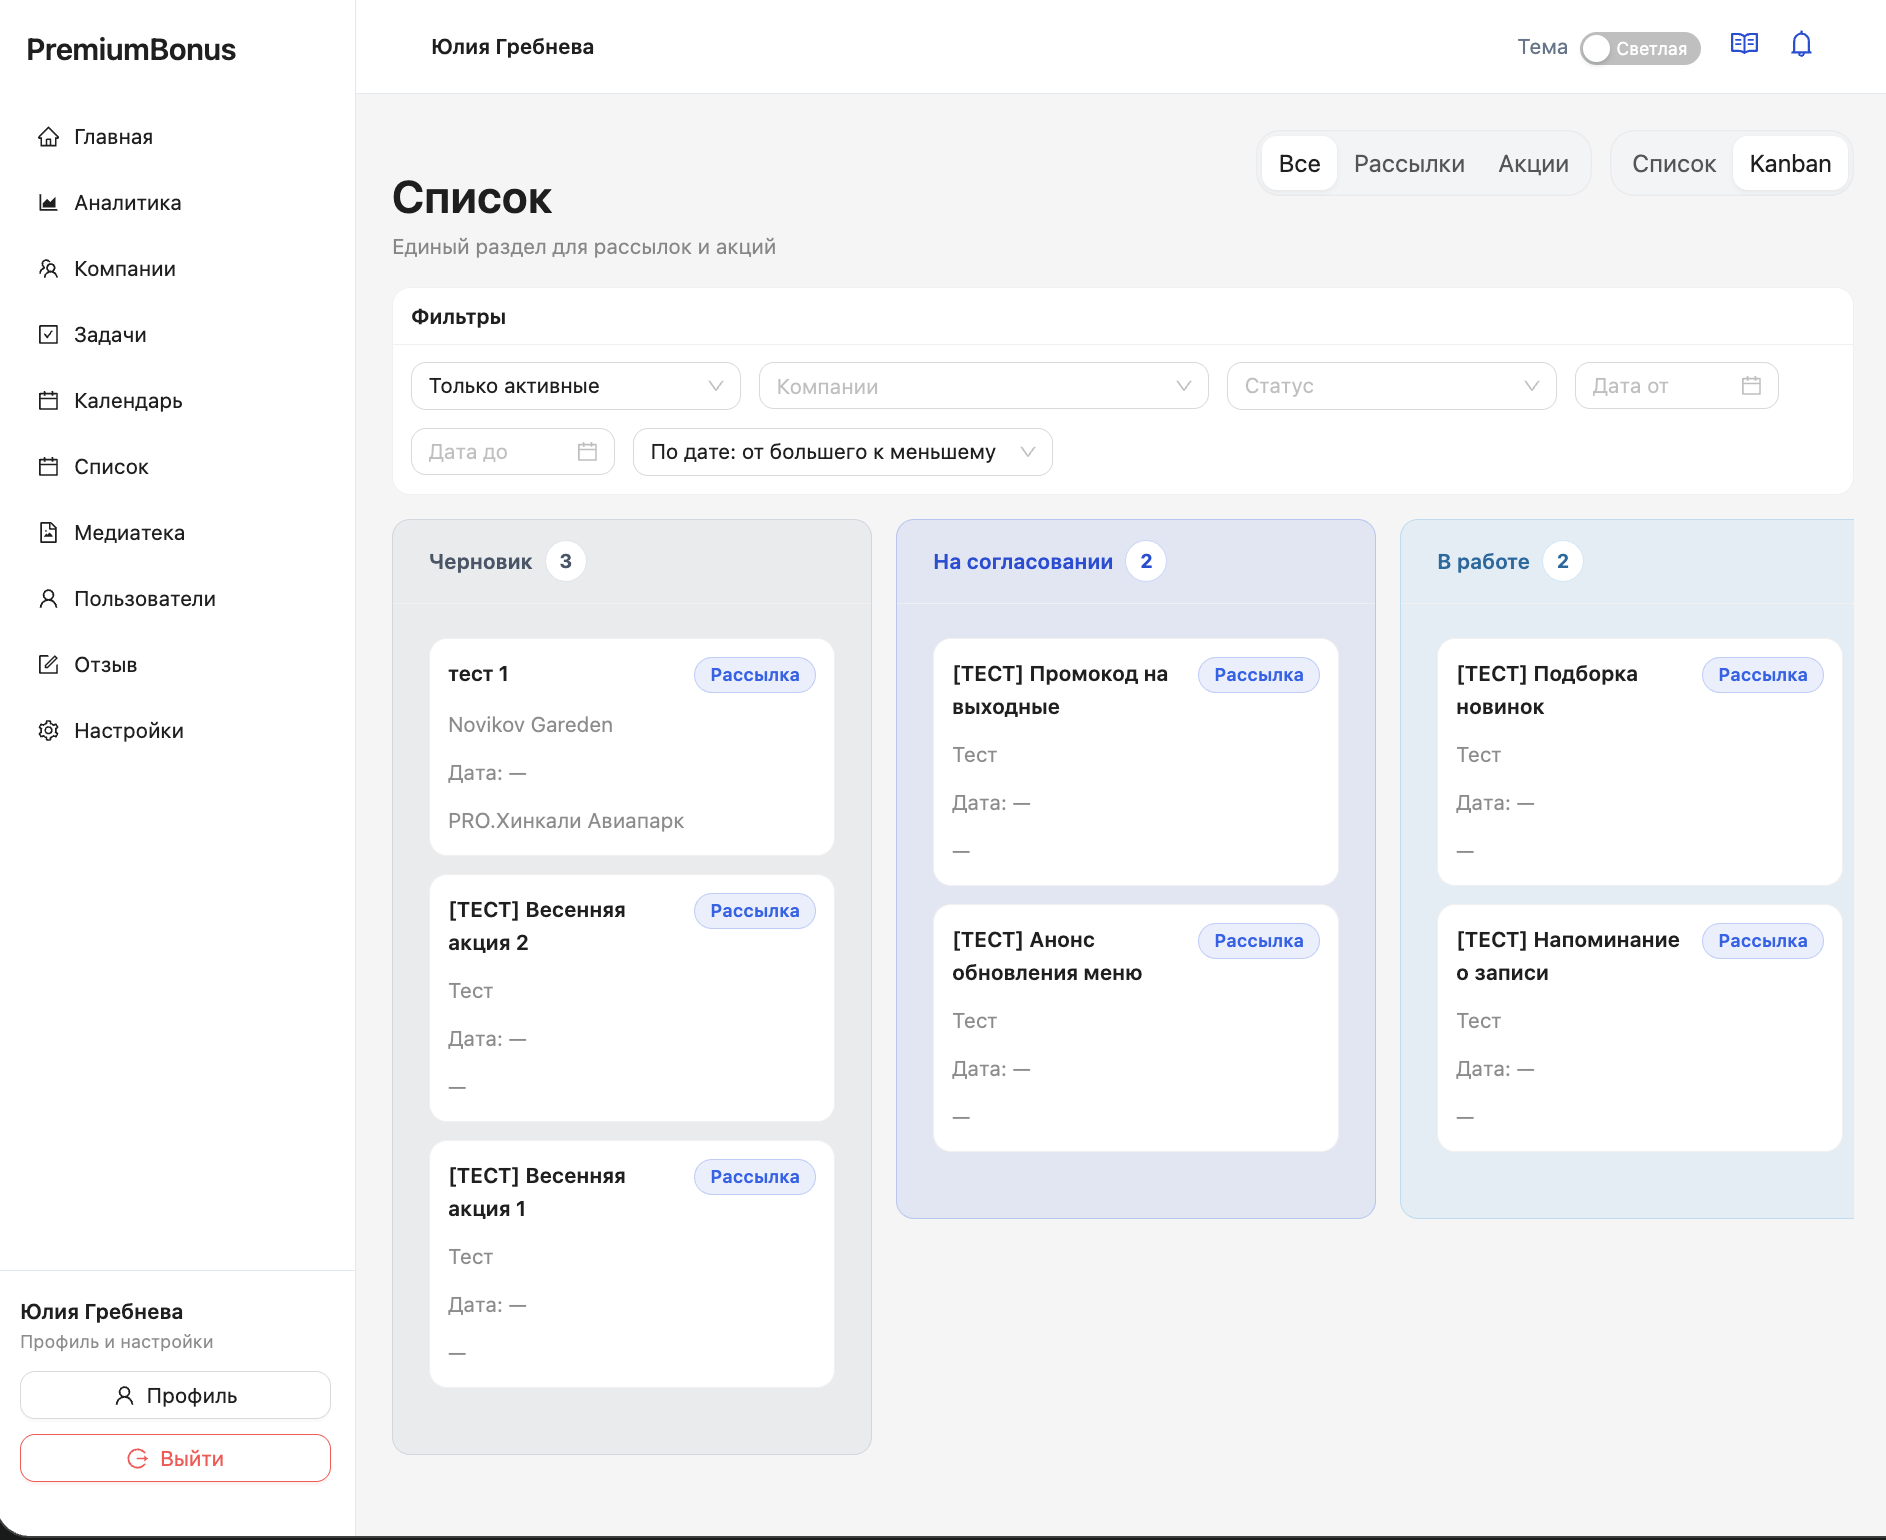Click the Analytics chart icon in sidebar
Viewport: 1886px width, 1540px height.
pos(48,203)
